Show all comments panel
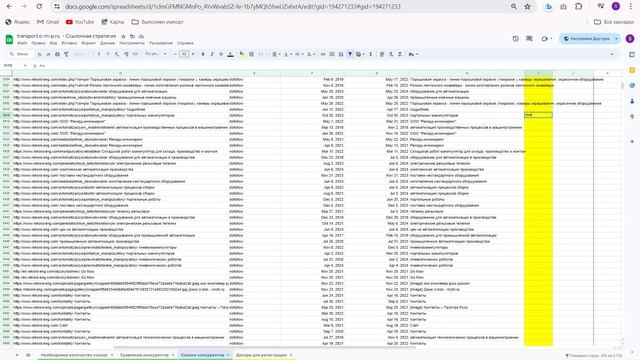This screenshot has height=360, width=640. tap(529, 39)
